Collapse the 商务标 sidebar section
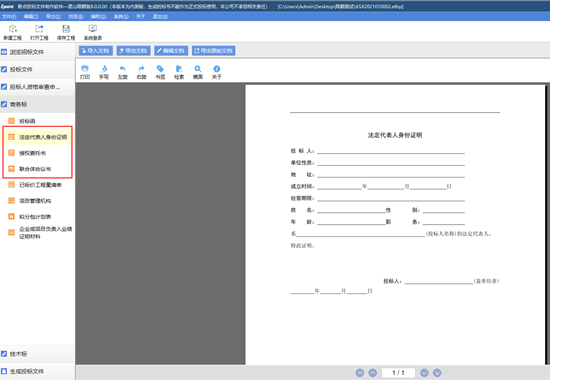Screen dimensions: 576x383 (37, 104)
